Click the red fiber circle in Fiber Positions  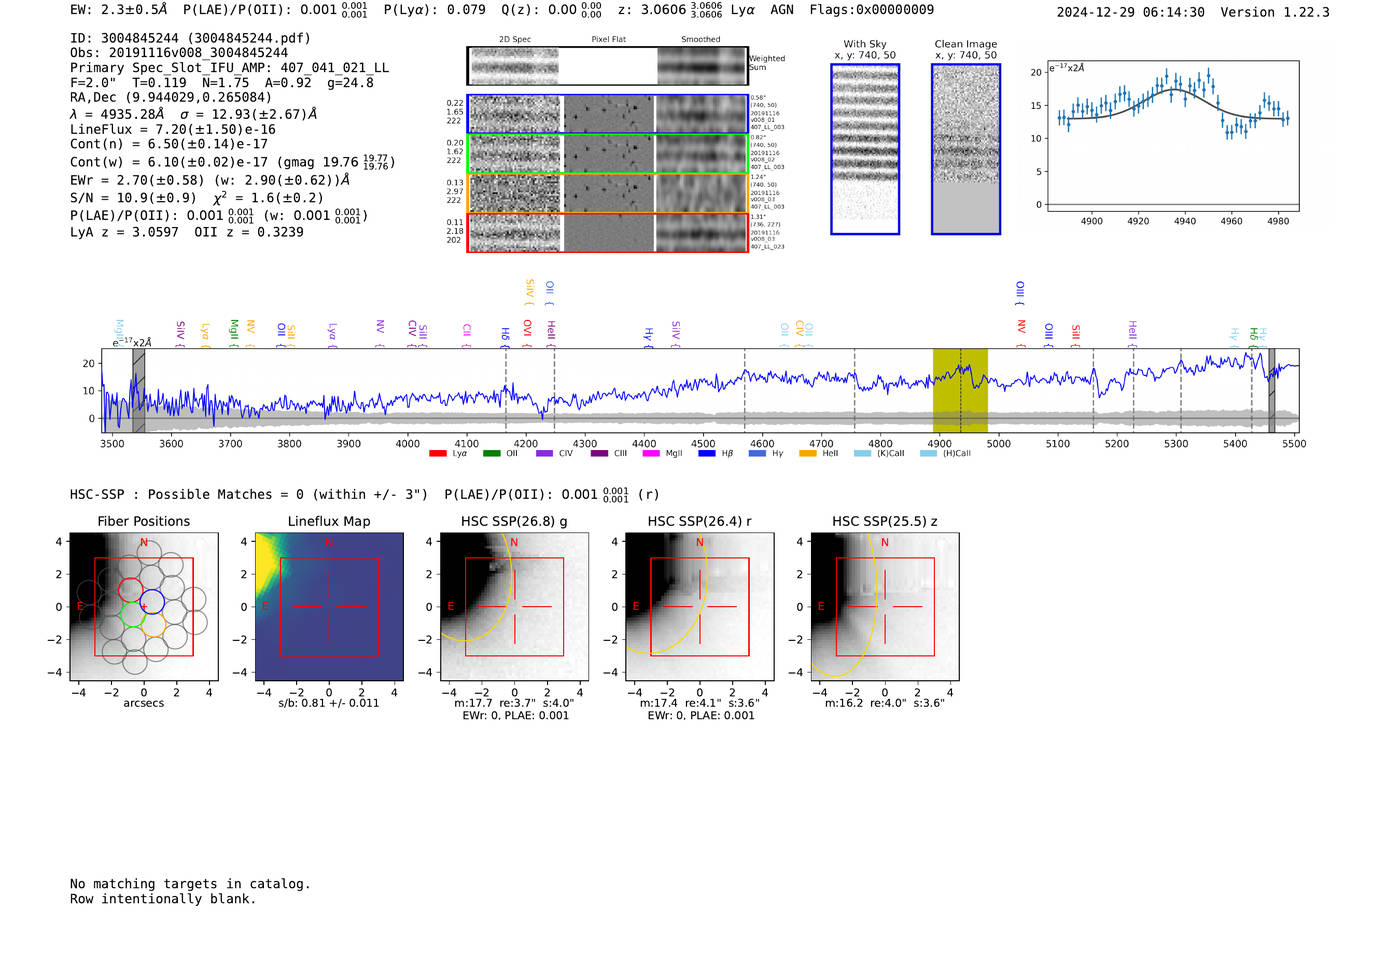pyautogui.click(x=131, y=589)
